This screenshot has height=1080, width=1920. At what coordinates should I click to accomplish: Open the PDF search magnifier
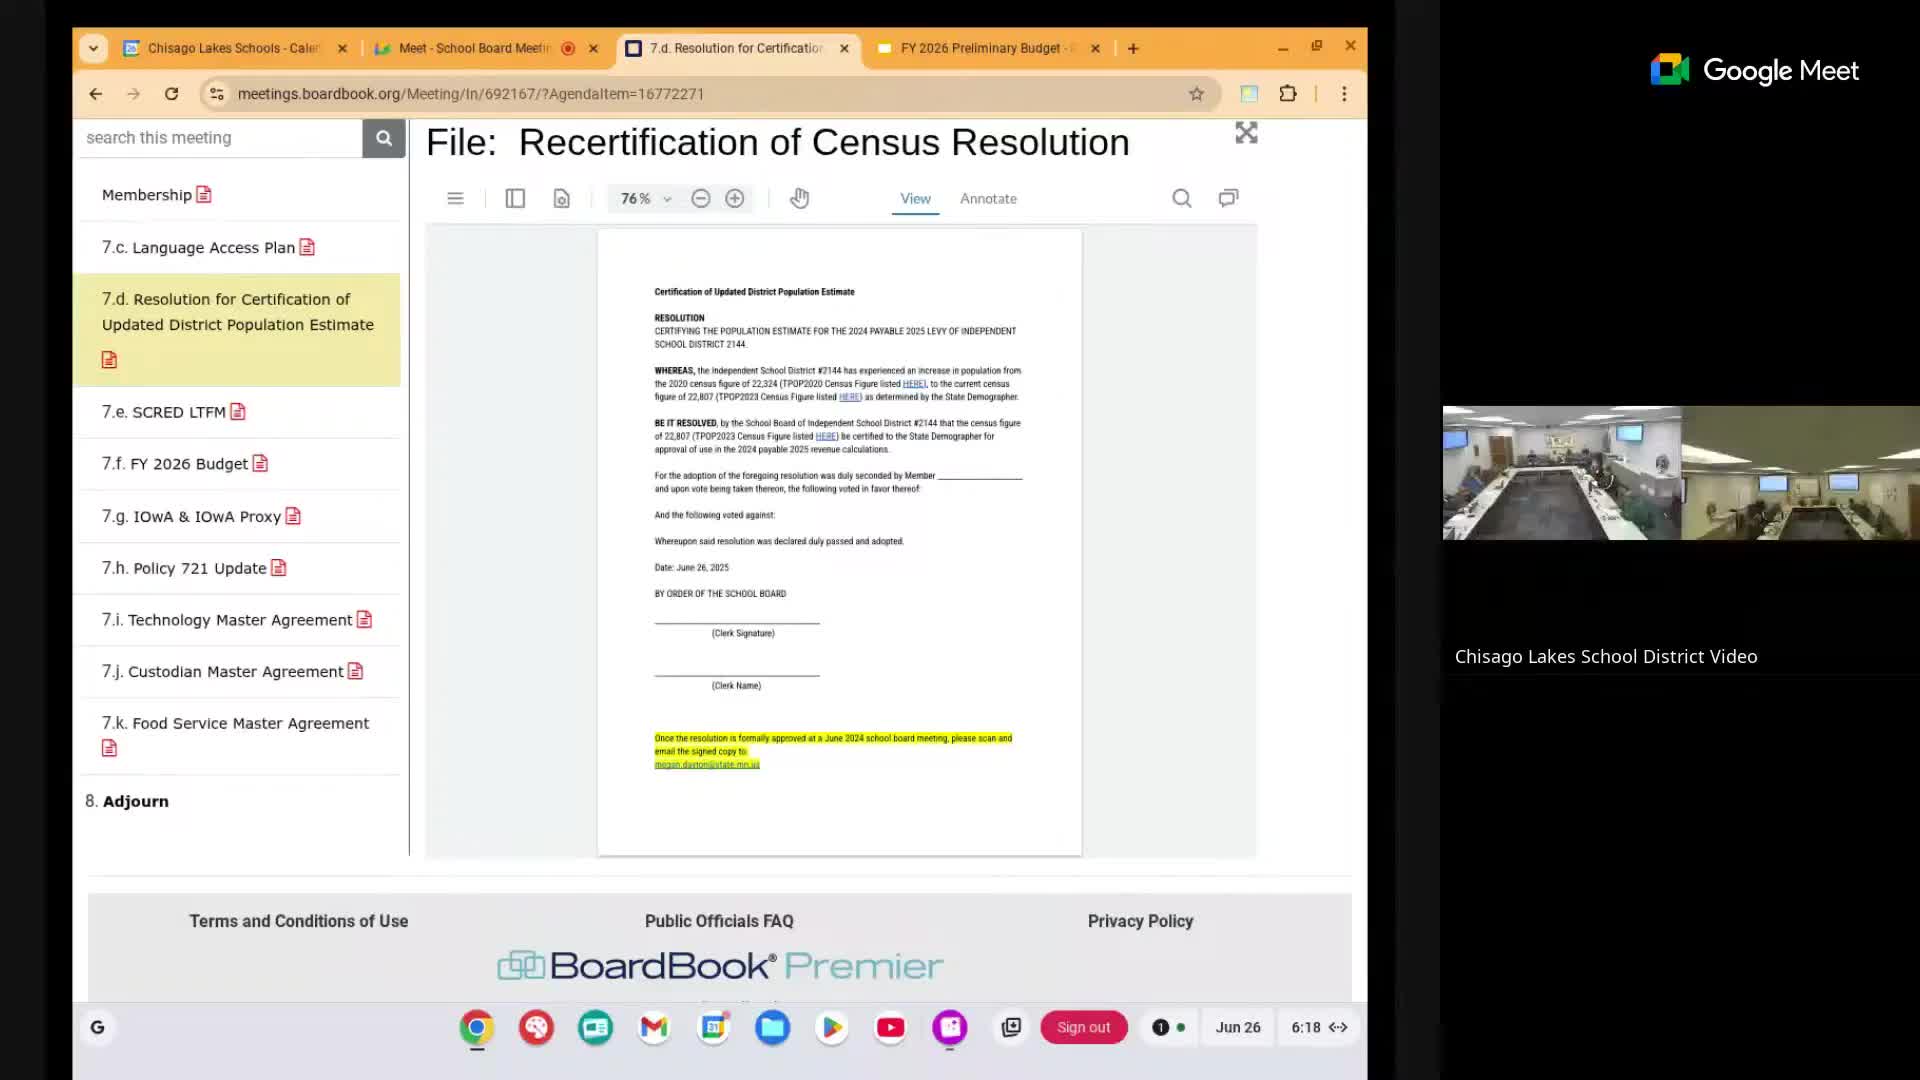pos(1181,198)
